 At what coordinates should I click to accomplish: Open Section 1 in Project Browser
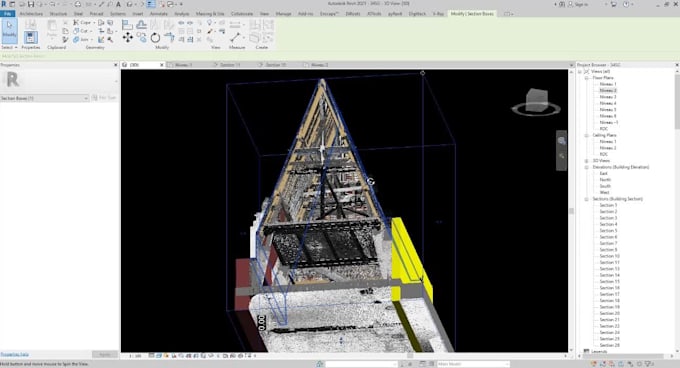coord(608,205)
